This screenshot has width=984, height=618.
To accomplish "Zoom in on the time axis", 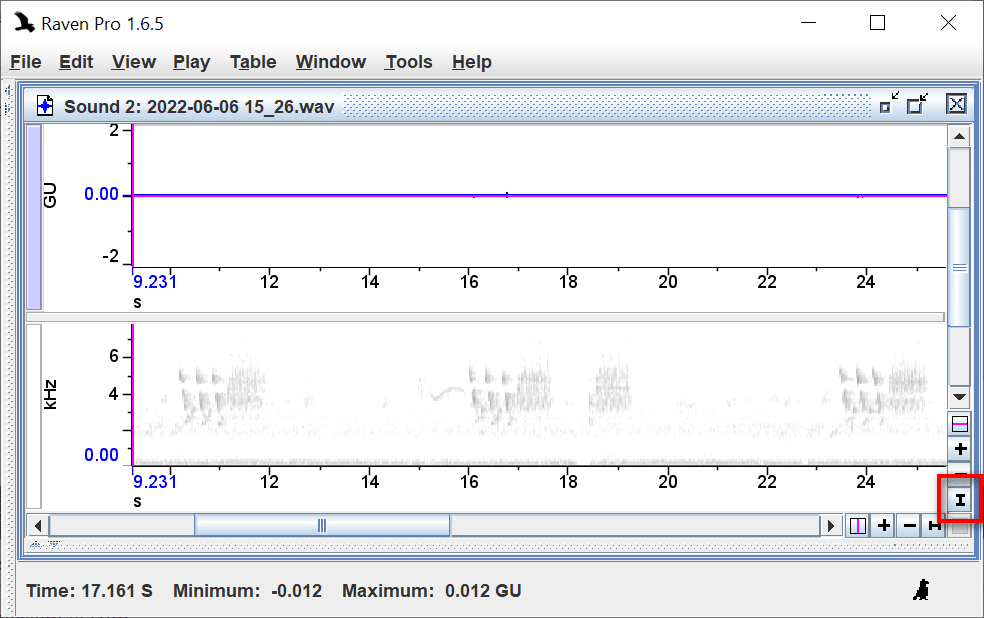I will [x=884, y=525].
